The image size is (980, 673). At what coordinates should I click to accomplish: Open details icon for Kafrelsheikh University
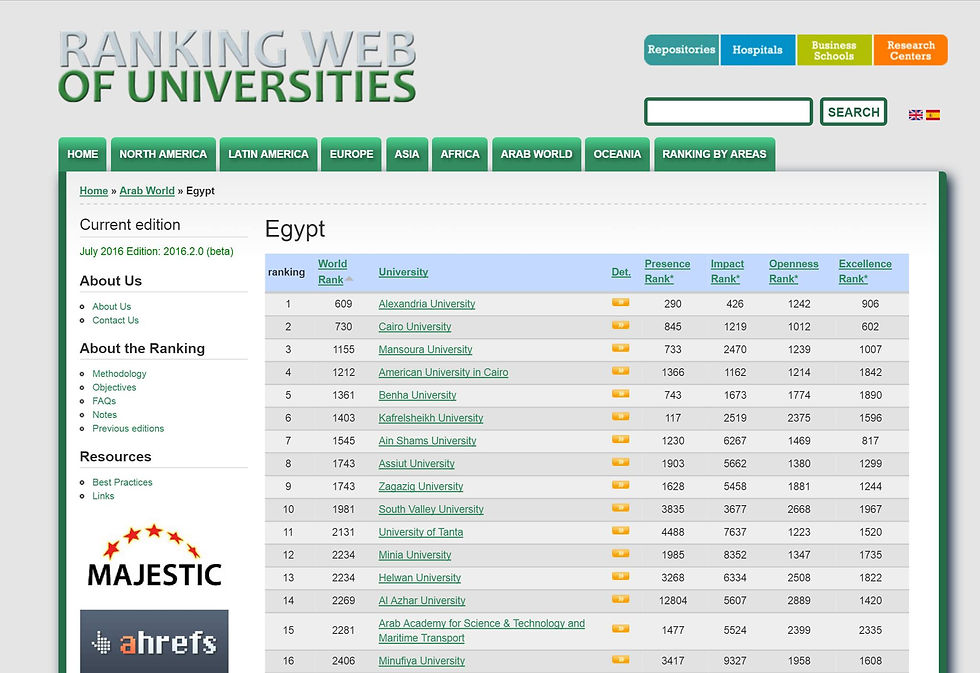[x=620, y=416]
